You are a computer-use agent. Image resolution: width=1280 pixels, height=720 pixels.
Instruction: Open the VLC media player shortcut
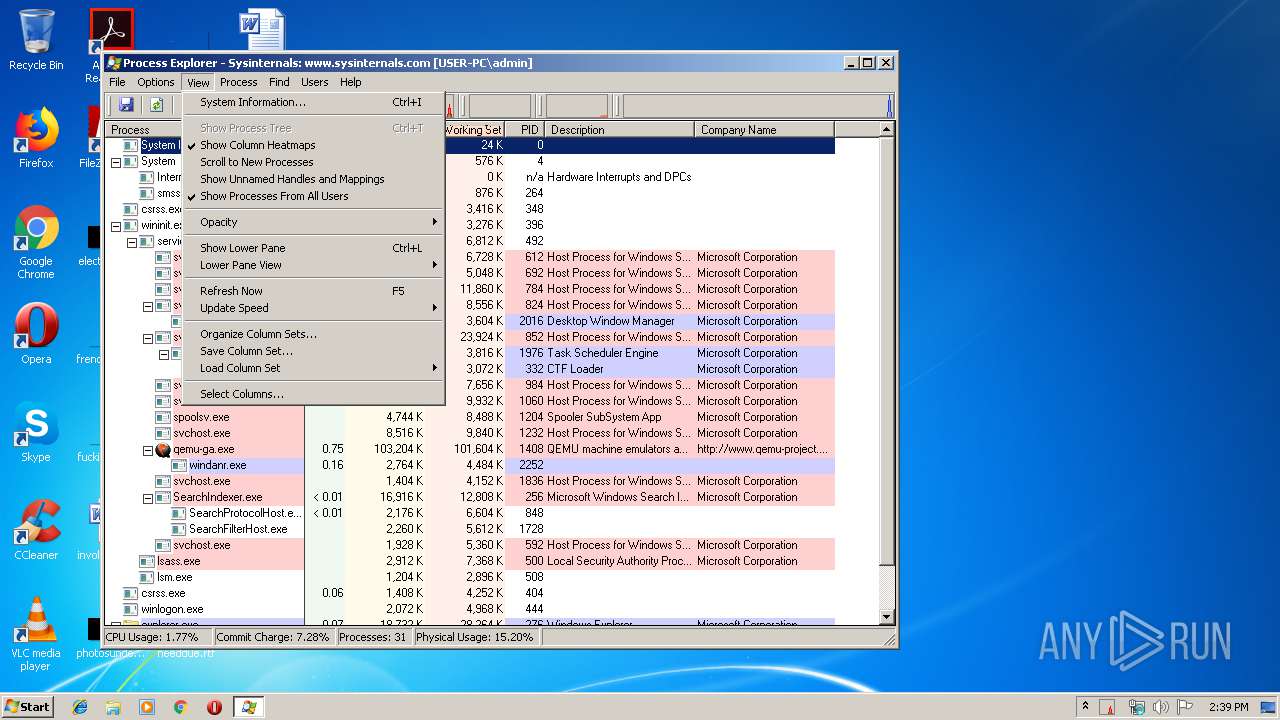[36, 634]
